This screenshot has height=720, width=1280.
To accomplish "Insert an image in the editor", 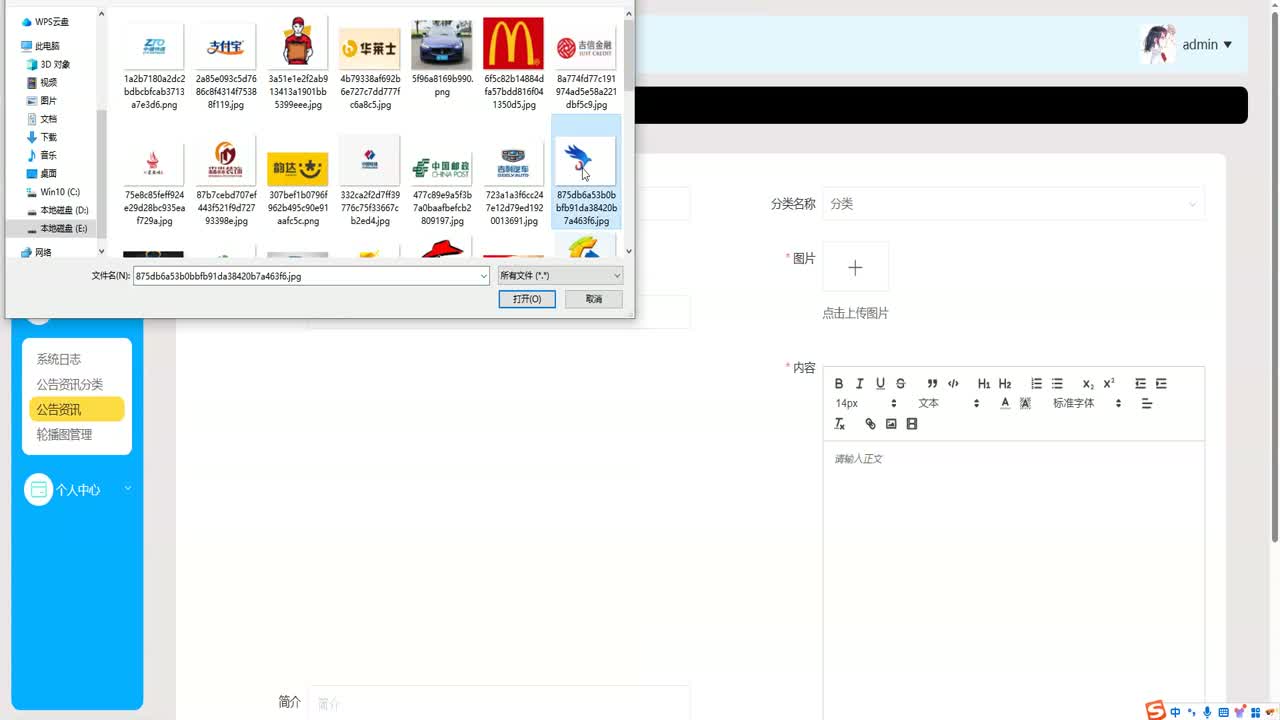I will [x=891, y=424].
